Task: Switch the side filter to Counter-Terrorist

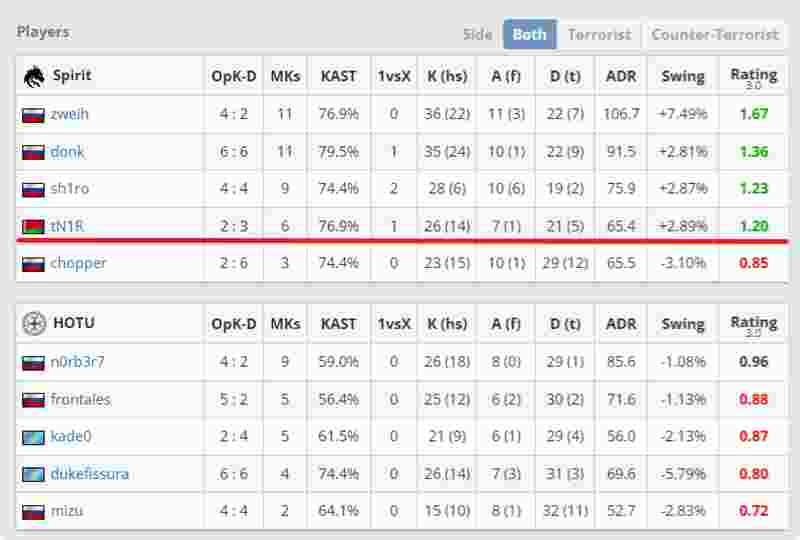Action: (x=714, y=34)
